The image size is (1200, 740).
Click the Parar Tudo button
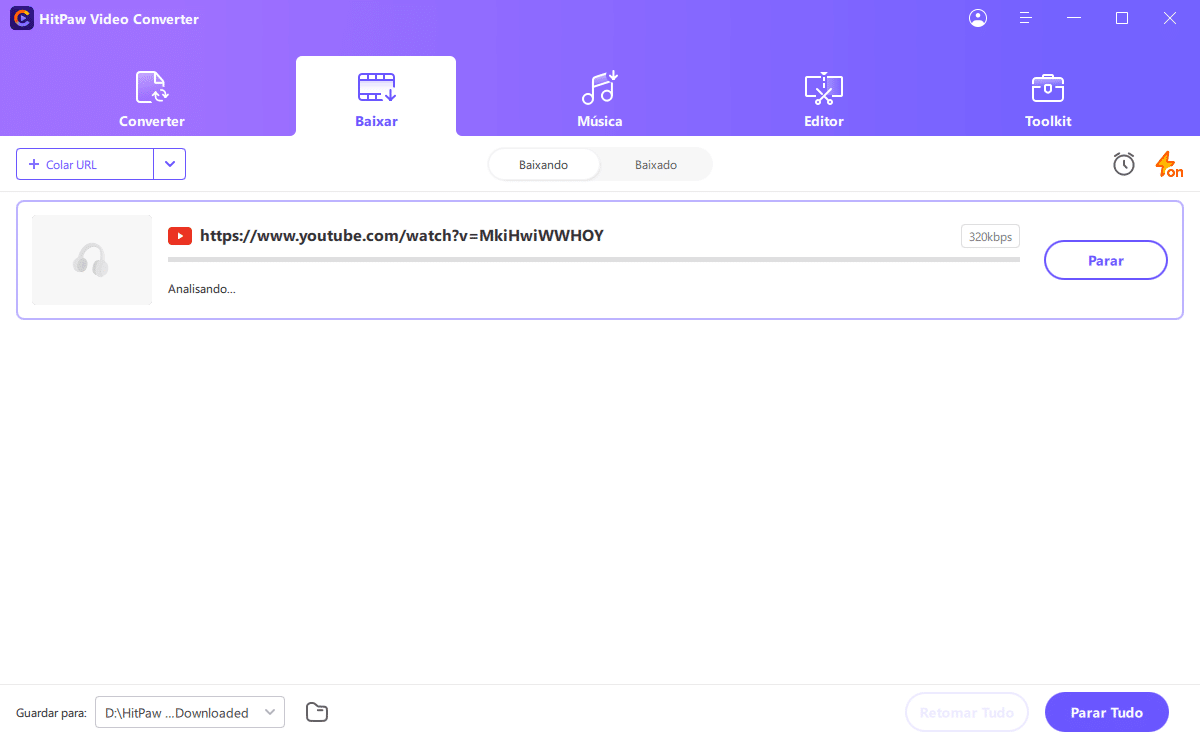(x=1107, y=713)
